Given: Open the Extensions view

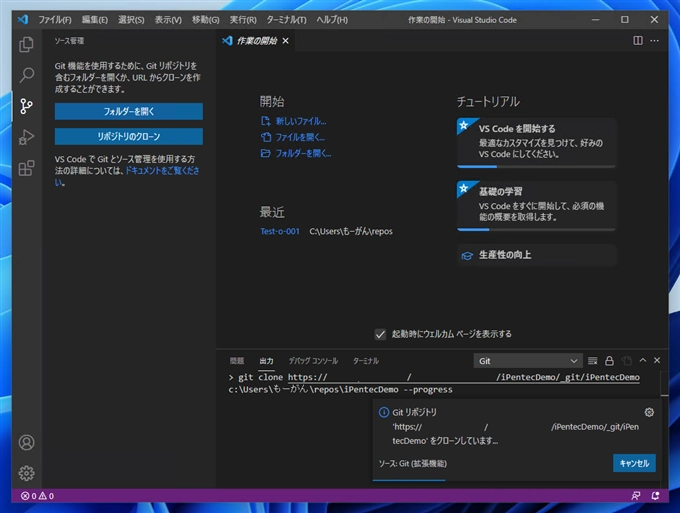Looking at the screenshot, I should click(26, 168).
